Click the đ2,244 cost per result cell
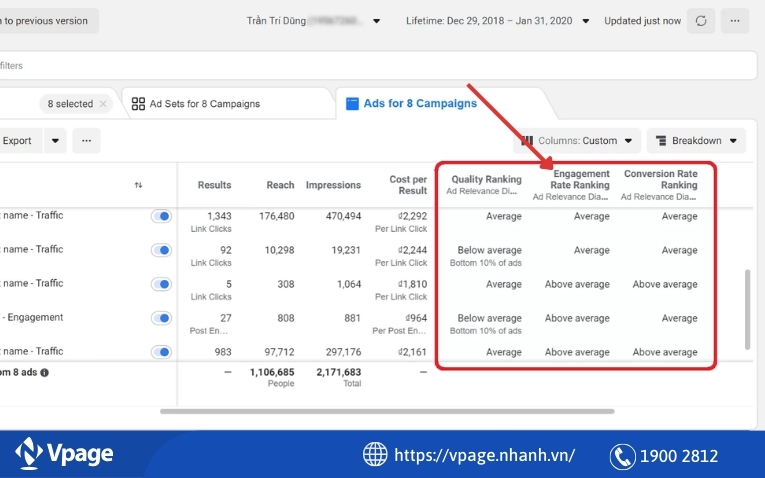The image size is (765, 478). [412, 250]
